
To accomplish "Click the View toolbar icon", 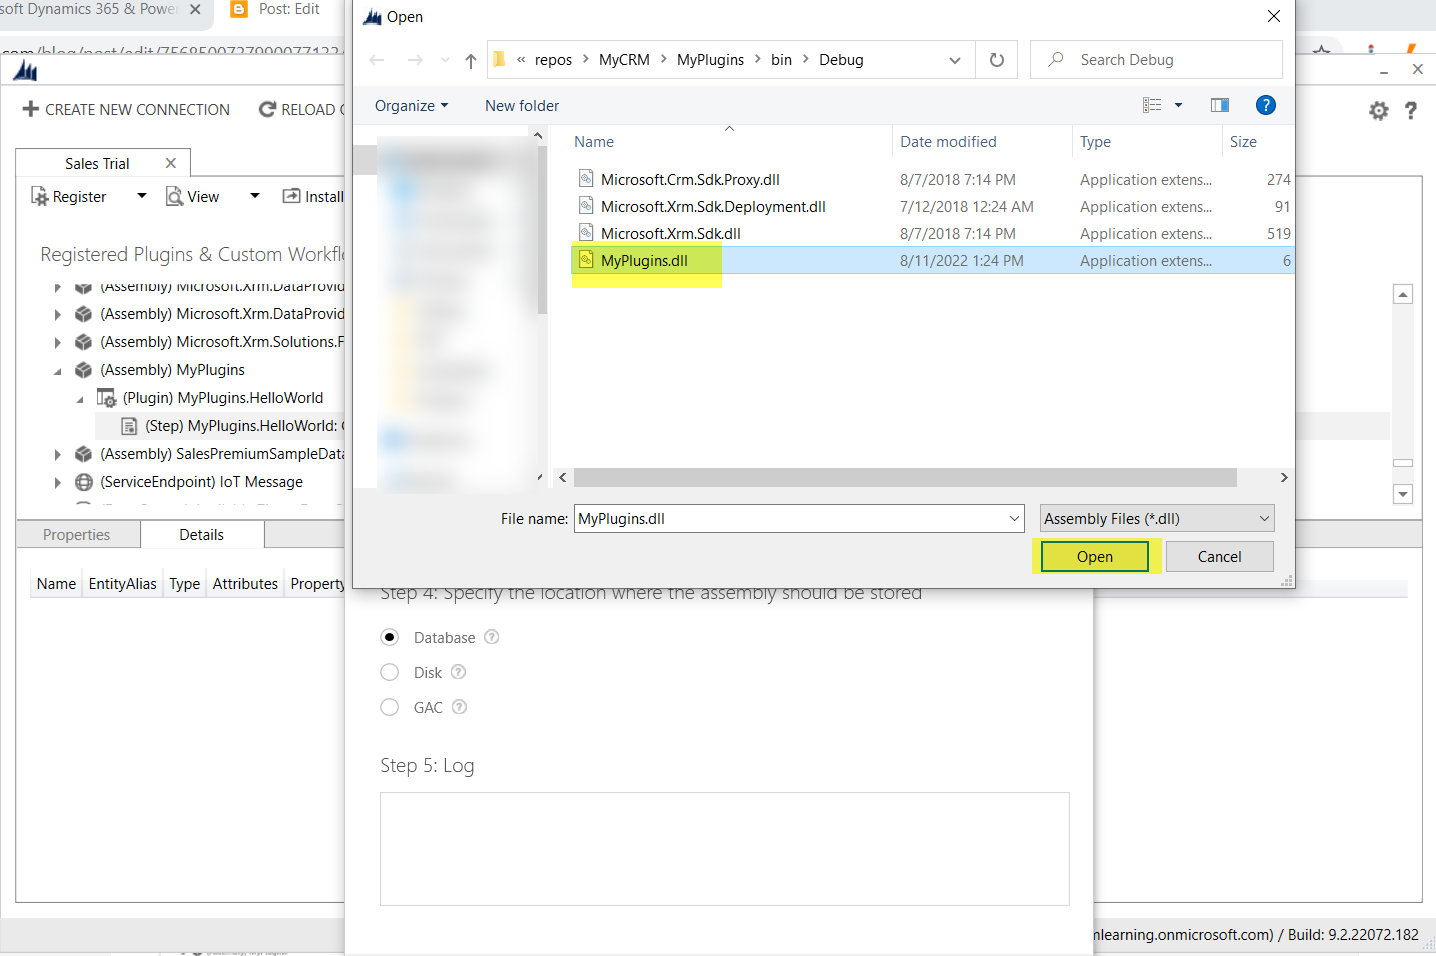I will point(174,197).
